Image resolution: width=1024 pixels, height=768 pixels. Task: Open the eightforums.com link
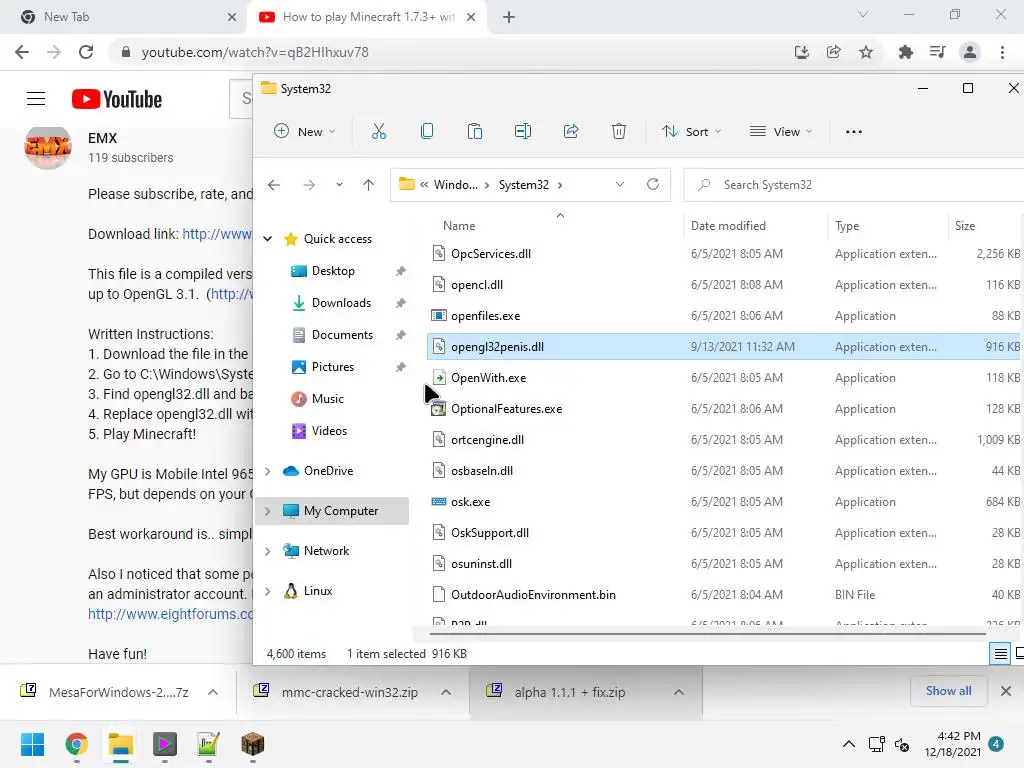(x=170, y=614)
